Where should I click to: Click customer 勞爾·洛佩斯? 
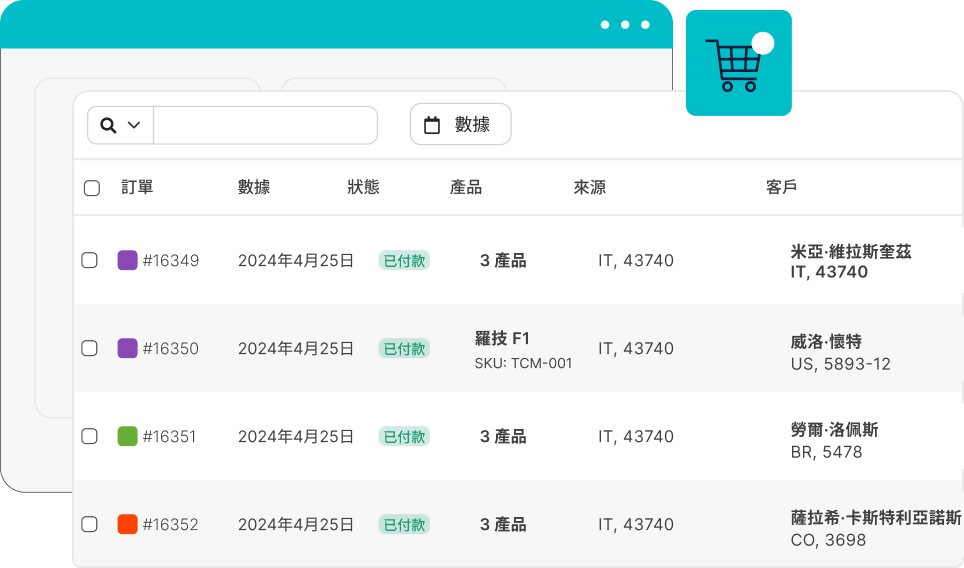pyautogui.click(x=834, y=429)
